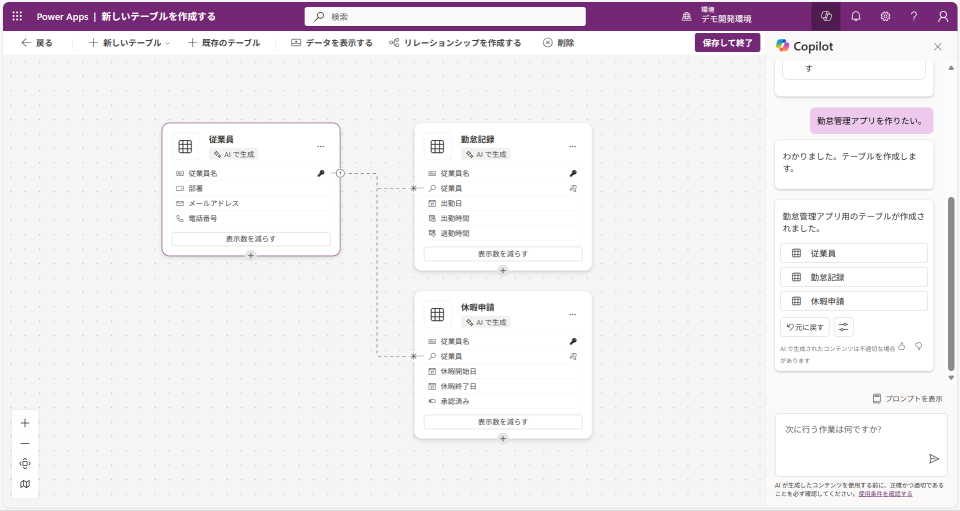Screen dimensions: 960x511
Task: Click the 環境 environment picker デモ開発環境
Action: (x=716, y=16)
